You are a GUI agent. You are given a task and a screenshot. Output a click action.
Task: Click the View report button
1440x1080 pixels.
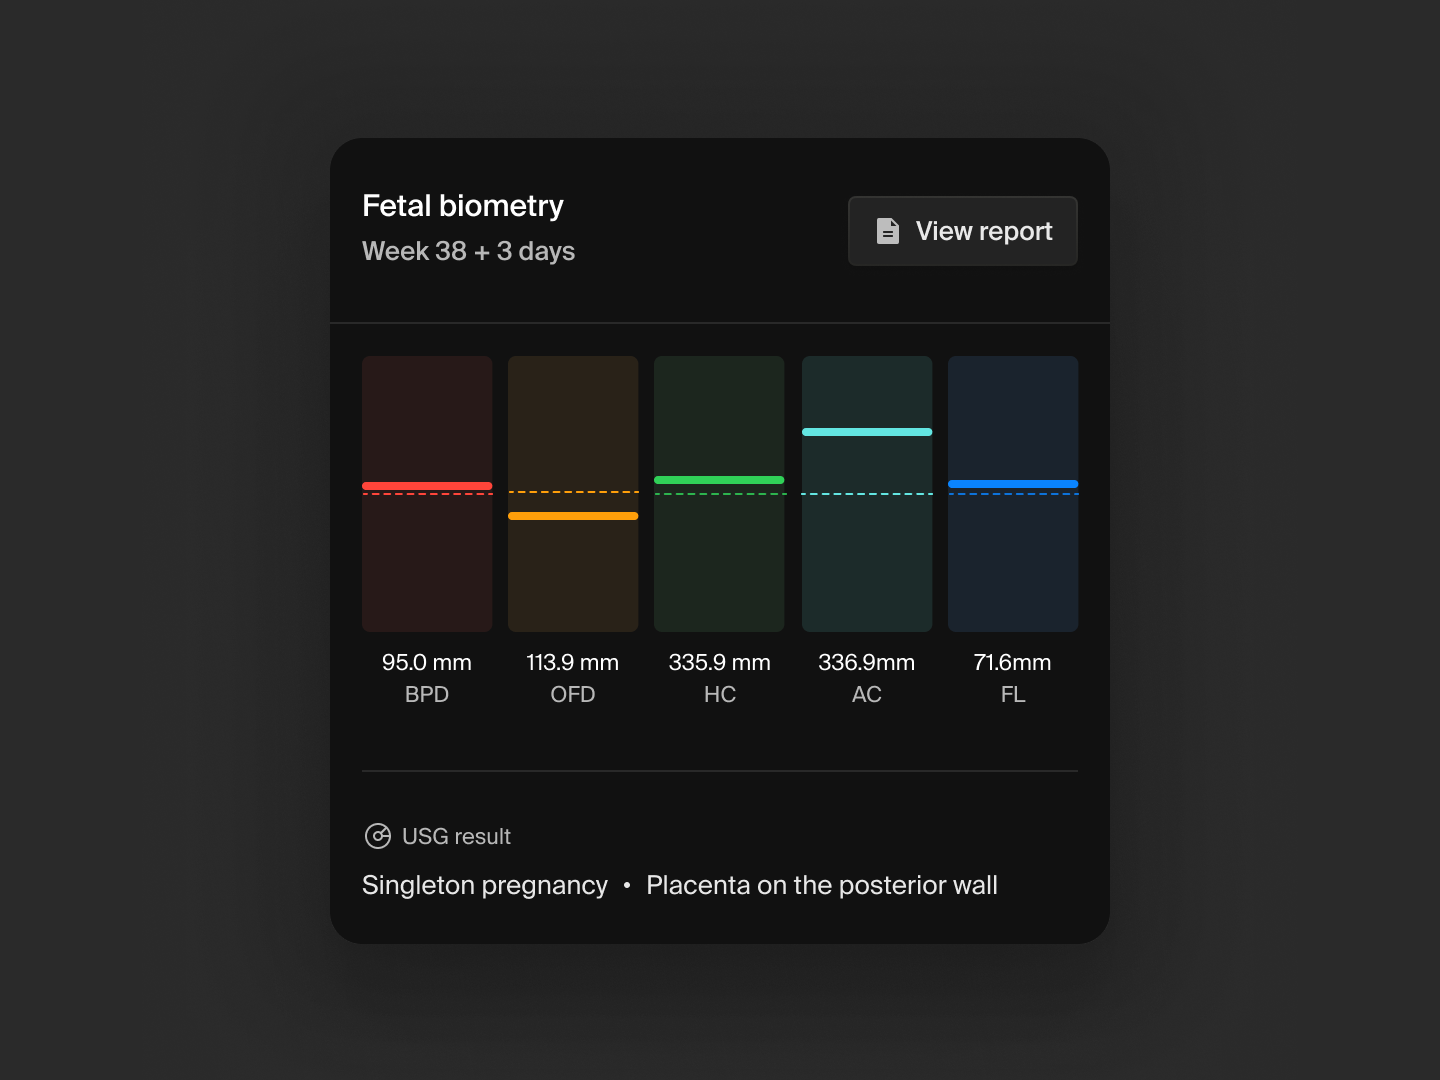pos(962,231)
